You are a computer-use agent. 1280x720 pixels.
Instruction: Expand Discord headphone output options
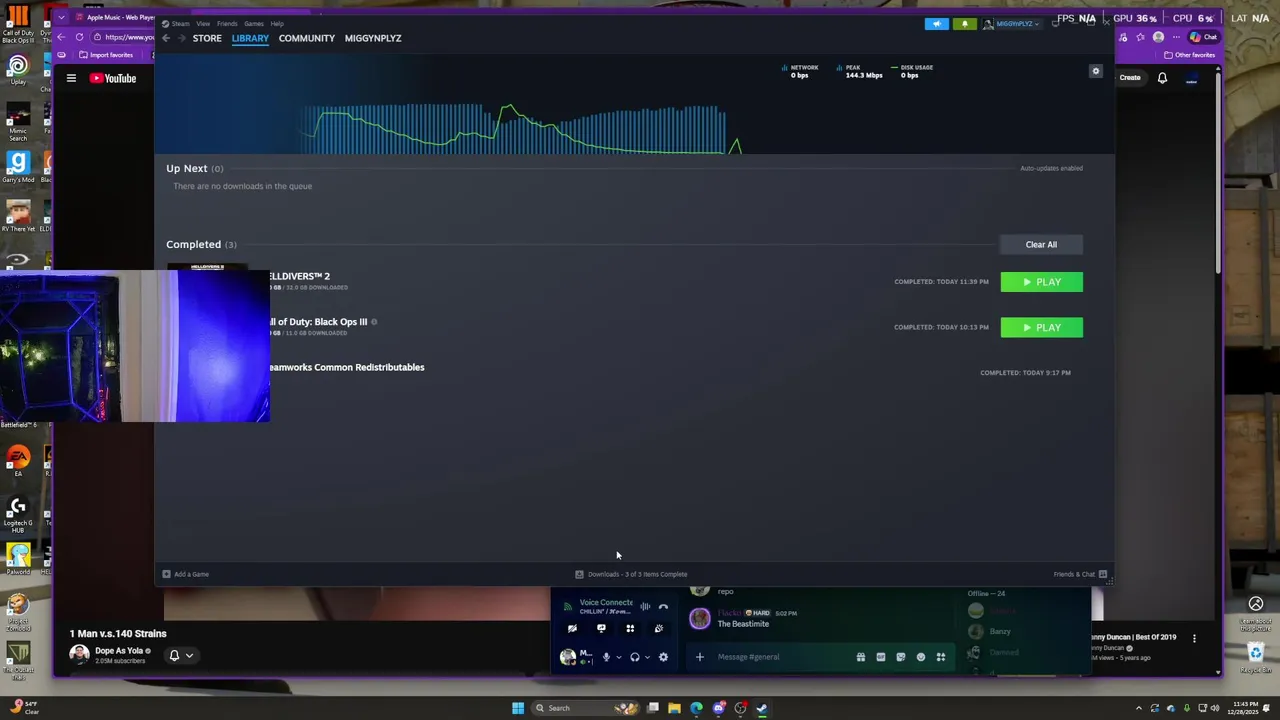[647, 657]
